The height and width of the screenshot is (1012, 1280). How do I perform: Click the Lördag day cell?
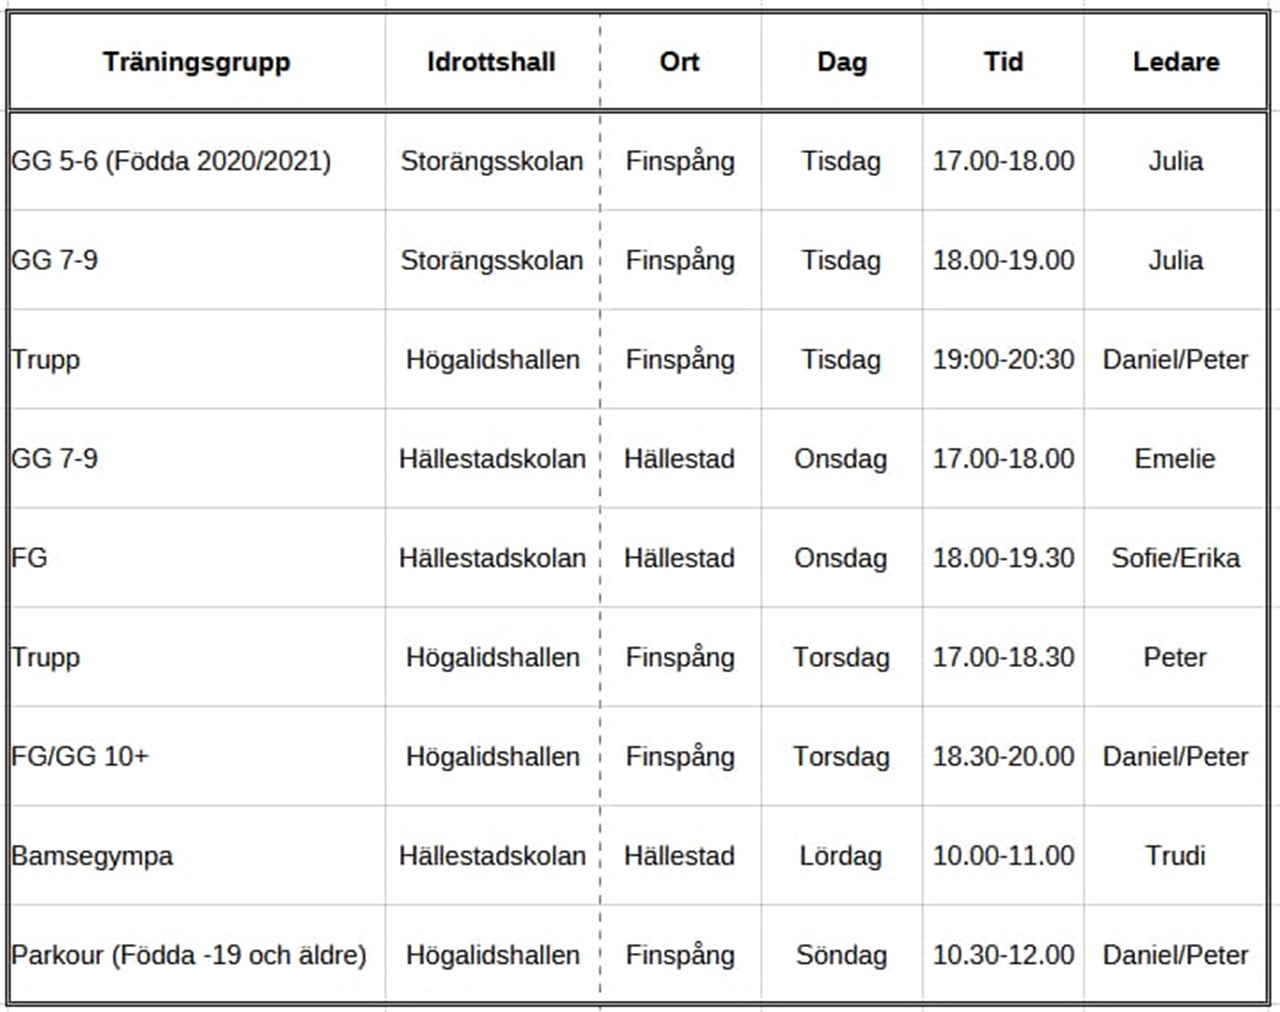point(841,855)
